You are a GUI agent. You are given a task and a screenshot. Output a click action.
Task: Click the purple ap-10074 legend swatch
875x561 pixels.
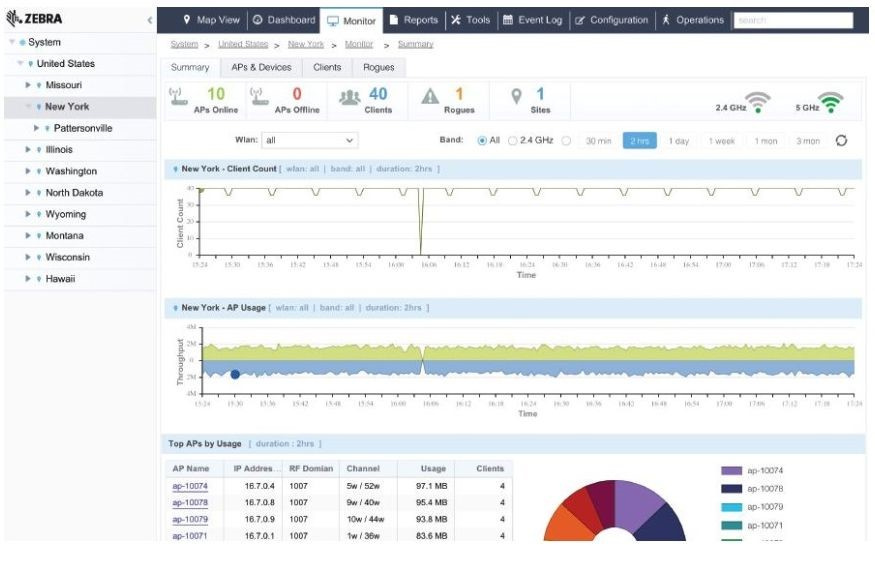tap(732, 471)
